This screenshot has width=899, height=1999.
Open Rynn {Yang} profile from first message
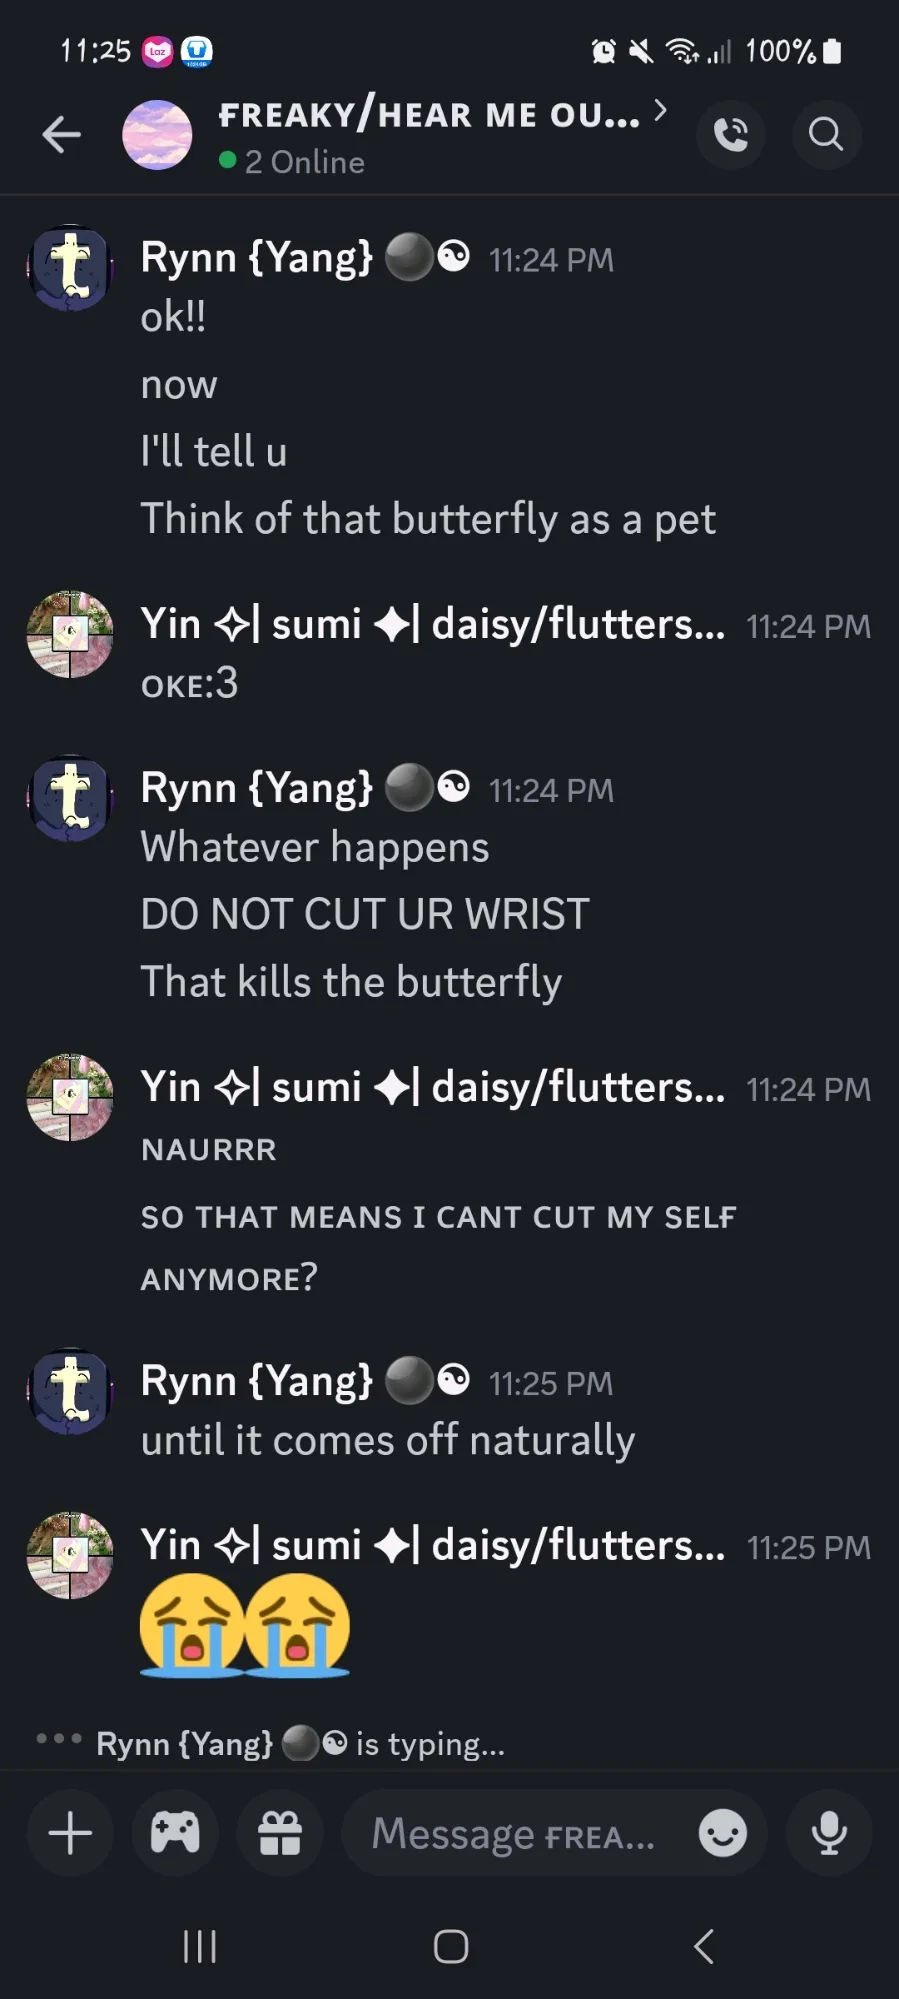pyautogui.click(x=257, y=258)
